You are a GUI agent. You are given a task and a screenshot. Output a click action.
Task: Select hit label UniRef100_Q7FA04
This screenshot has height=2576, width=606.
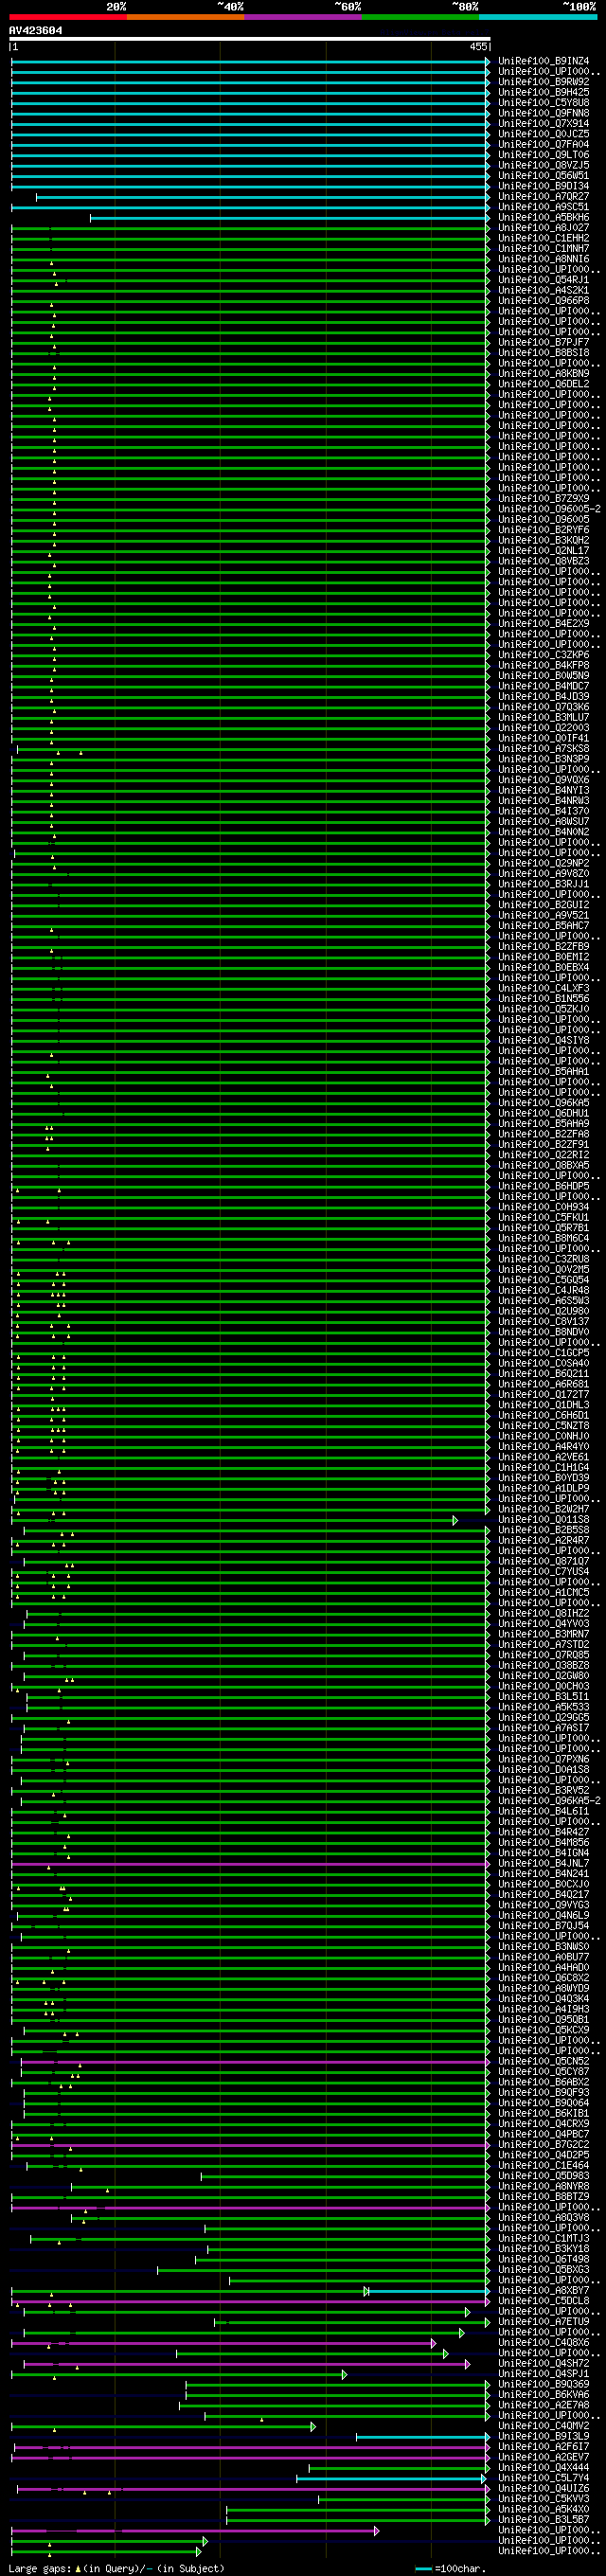coord(544,144)
